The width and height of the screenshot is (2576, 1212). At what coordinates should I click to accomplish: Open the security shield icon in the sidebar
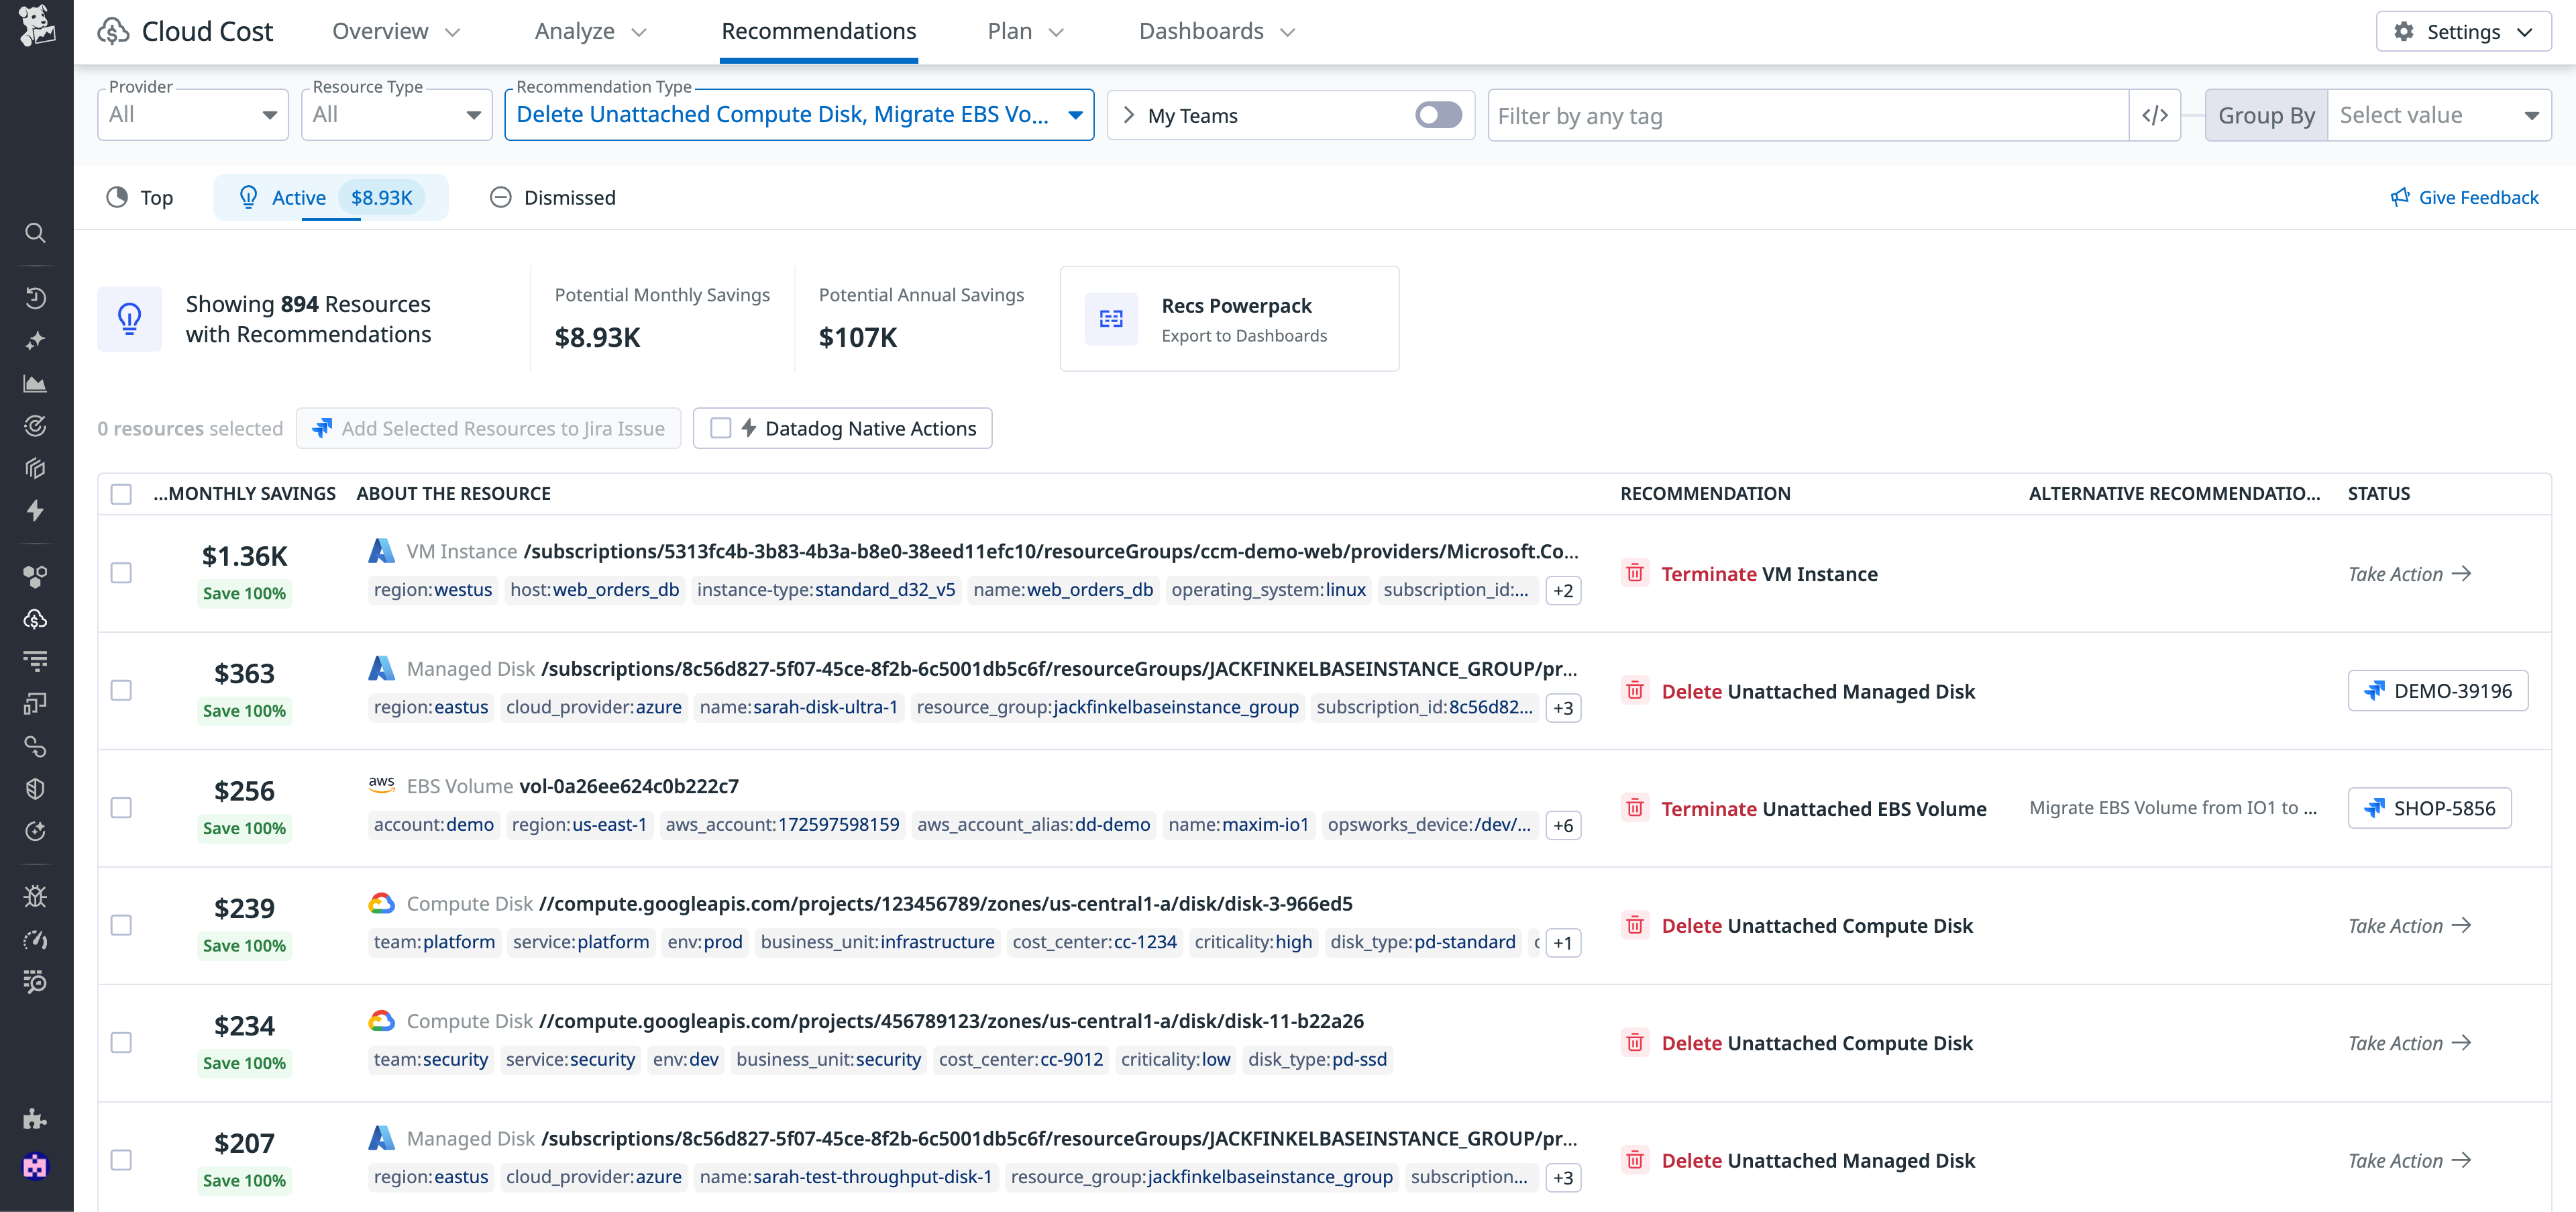36,787
